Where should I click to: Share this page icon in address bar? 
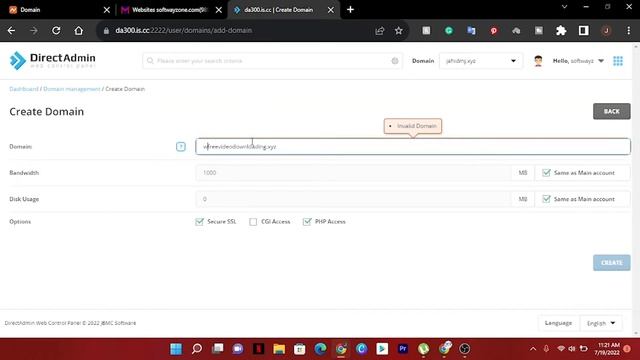380,31
